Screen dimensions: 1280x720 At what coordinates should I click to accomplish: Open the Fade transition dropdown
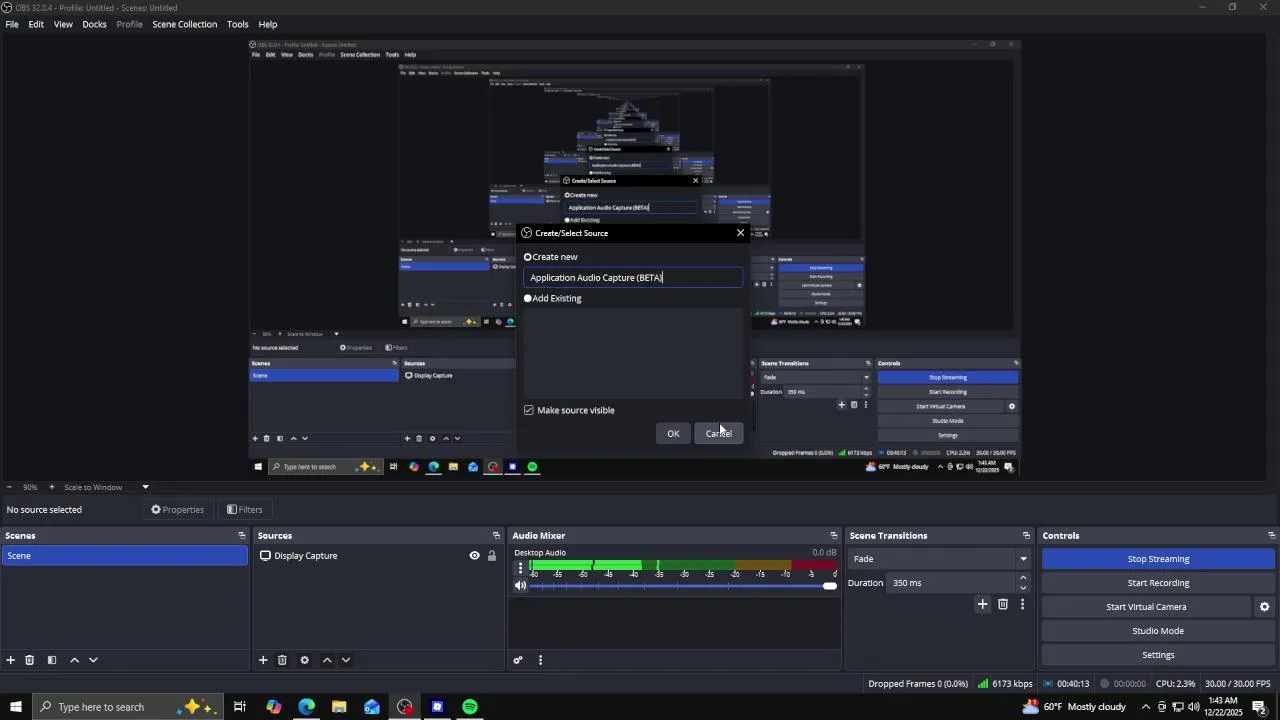coord(940,559)
